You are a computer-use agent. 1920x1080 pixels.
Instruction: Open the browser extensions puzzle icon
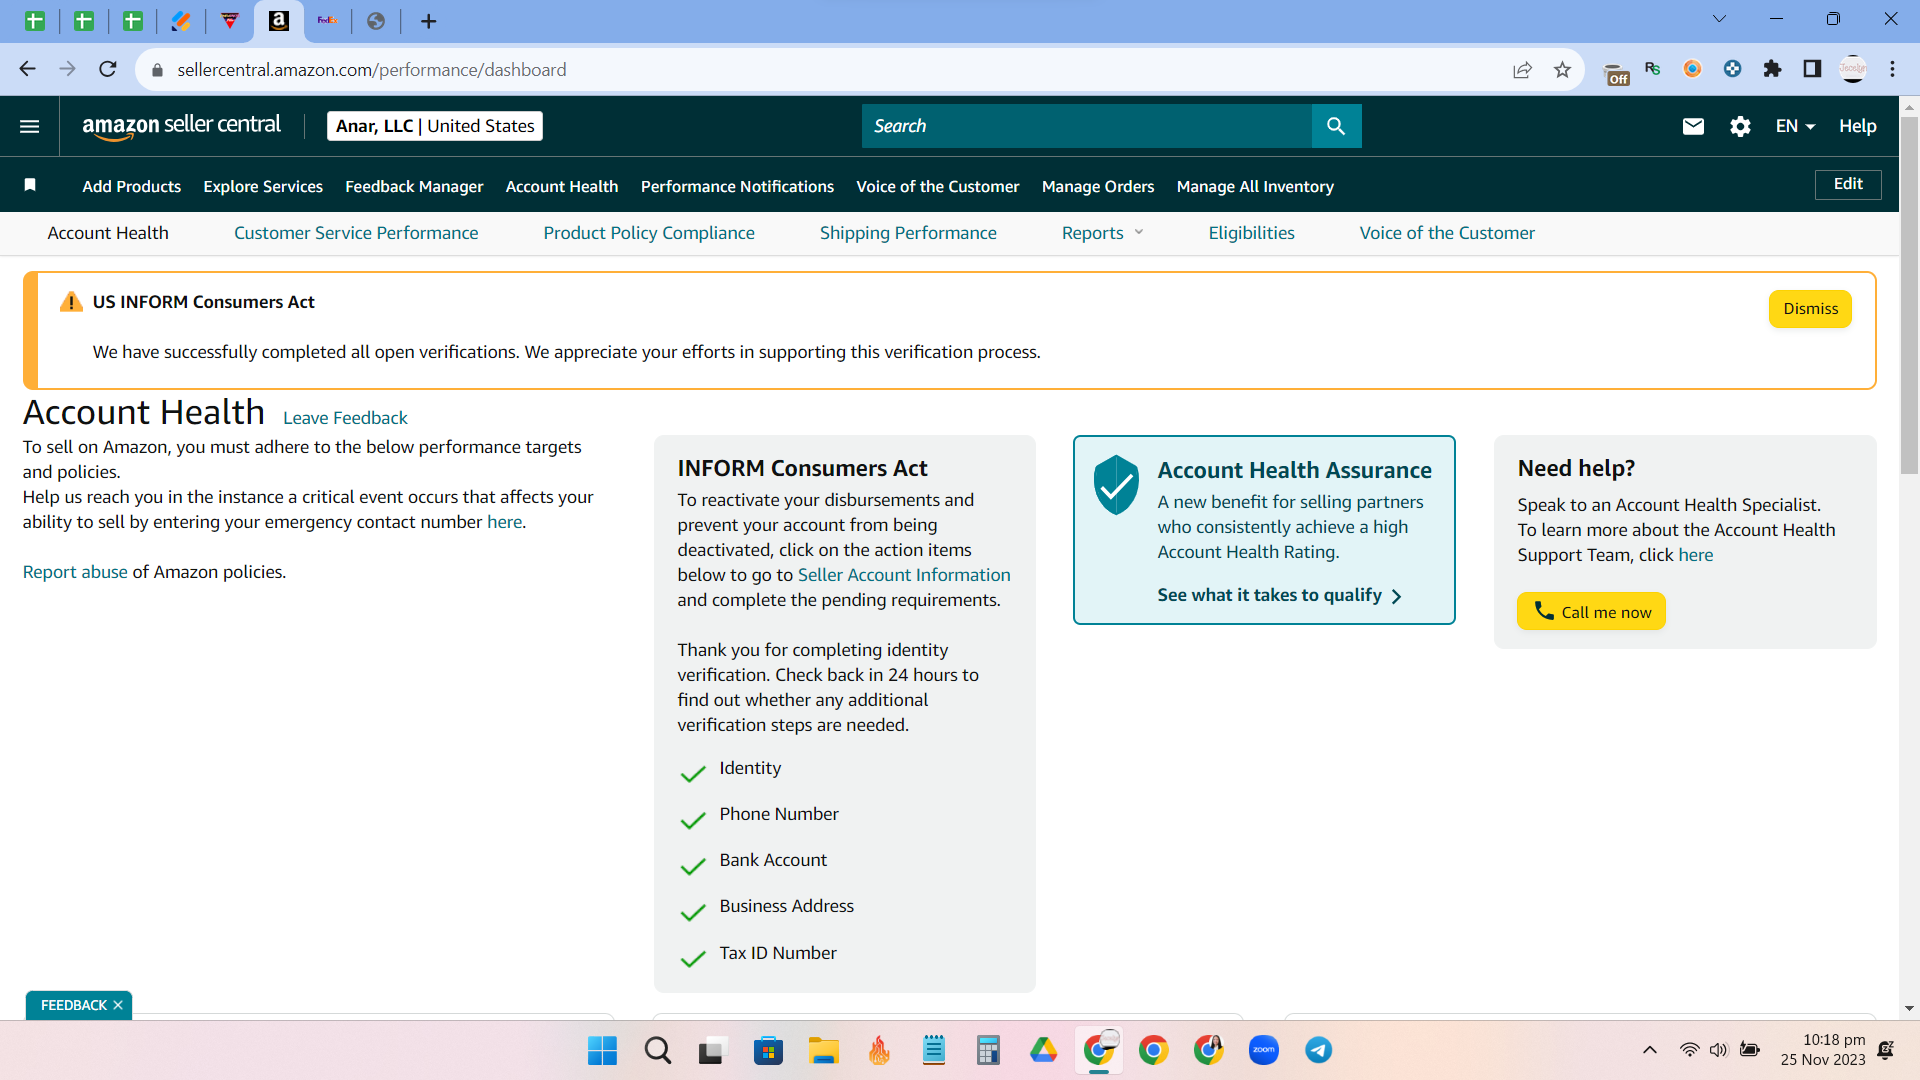[x=1772, y=69]
